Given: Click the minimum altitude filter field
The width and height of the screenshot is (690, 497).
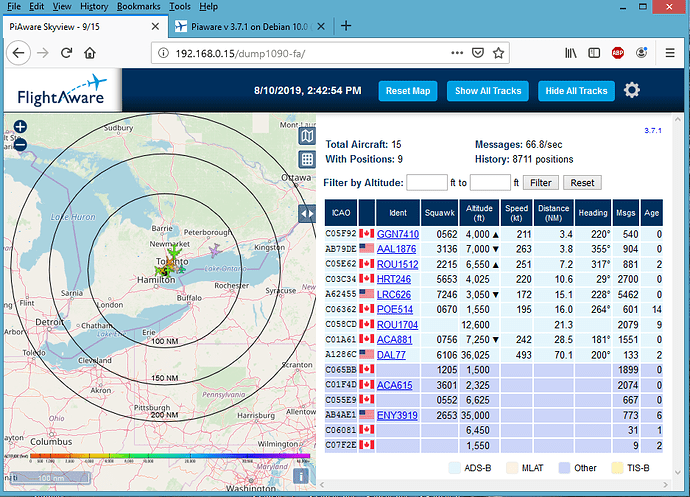Looking at the screenshot, I should point(427,182).
